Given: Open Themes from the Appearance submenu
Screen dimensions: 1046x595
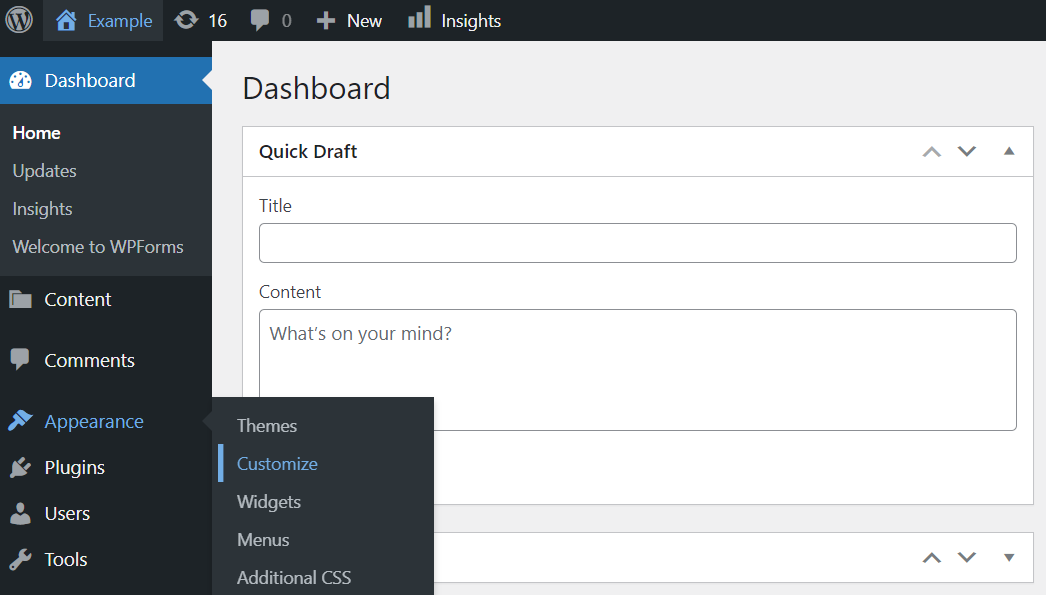Looking at the screenshot, I should tap(266, 425).
